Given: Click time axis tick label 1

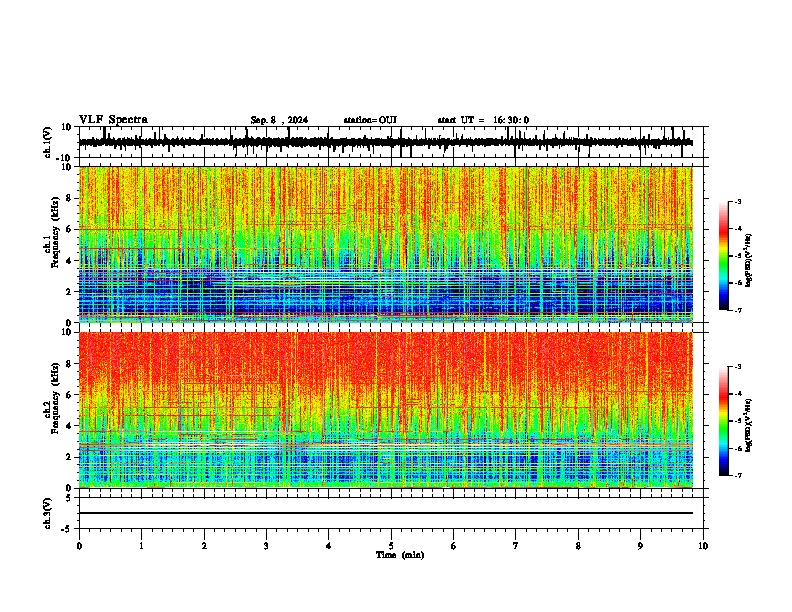Looking at the screenshot, I should pyautogui.click(x=141, y=546).
